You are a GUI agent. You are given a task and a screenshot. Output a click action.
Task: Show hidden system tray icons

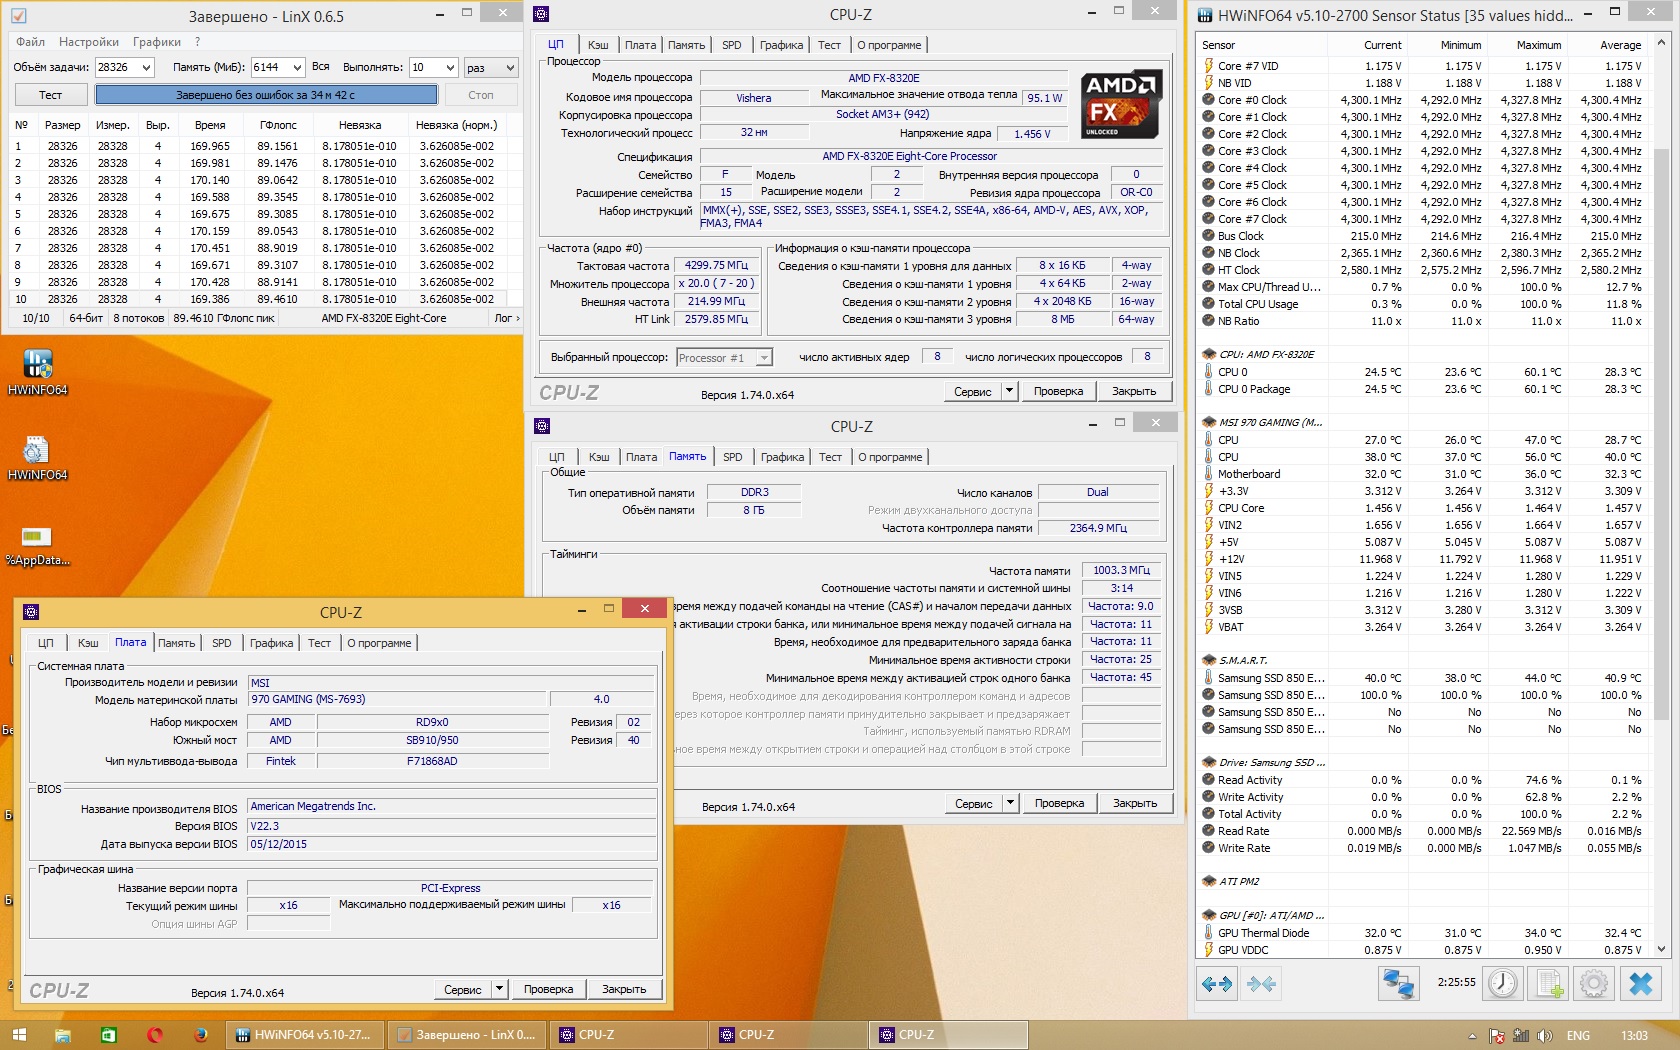[x=1471, y=1036]
